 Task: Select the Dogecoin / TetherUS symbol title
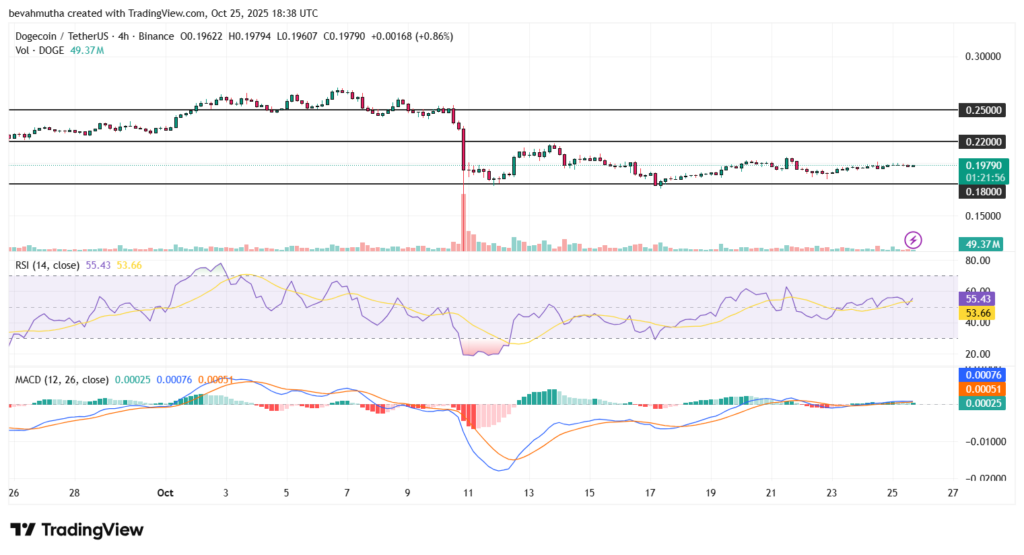click(x=73, y=36)
